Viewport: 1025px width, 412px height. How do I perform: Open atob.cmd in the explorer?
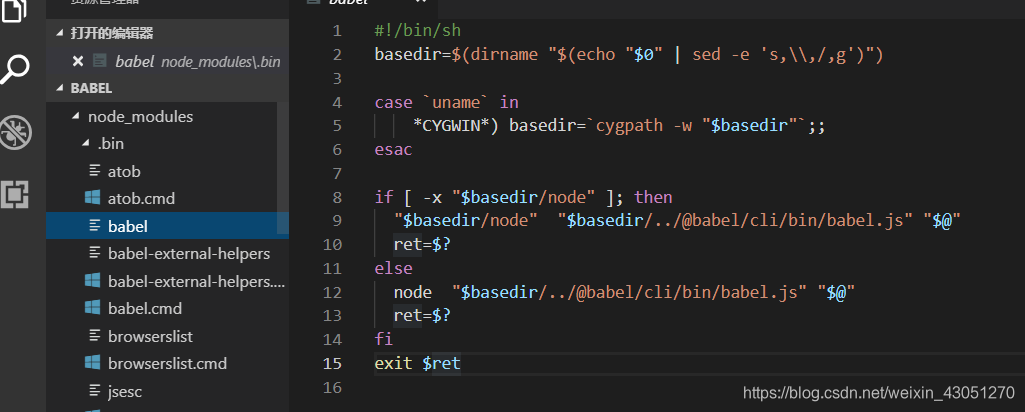(x=141, y=198)
